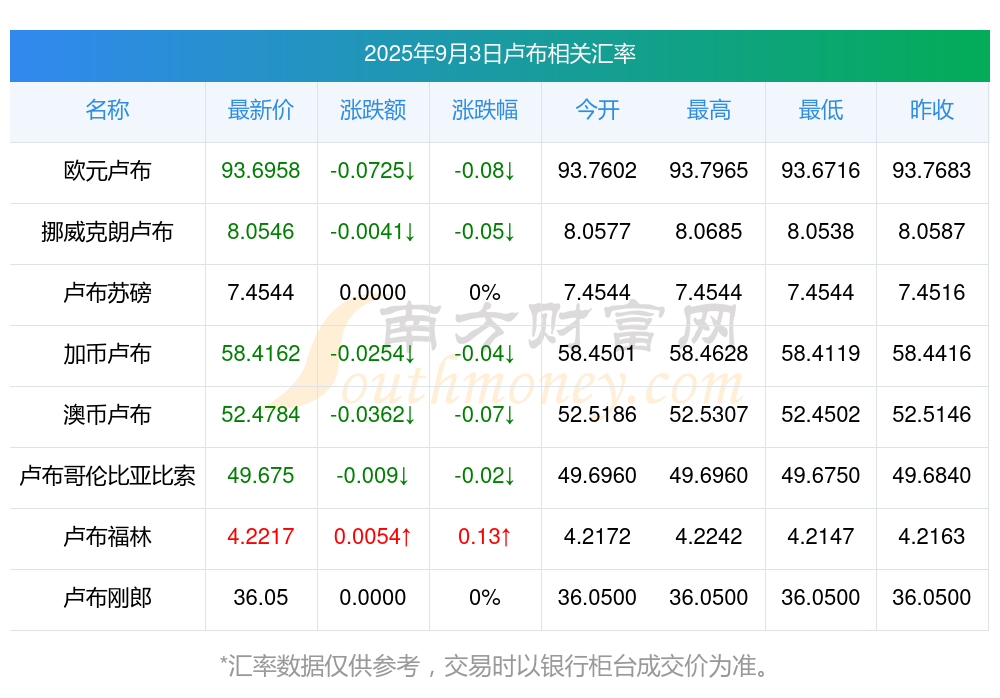The width and height of the screenshot is (1000, 698).
Task: Select the '名称' column header
Action: [107, 110]
